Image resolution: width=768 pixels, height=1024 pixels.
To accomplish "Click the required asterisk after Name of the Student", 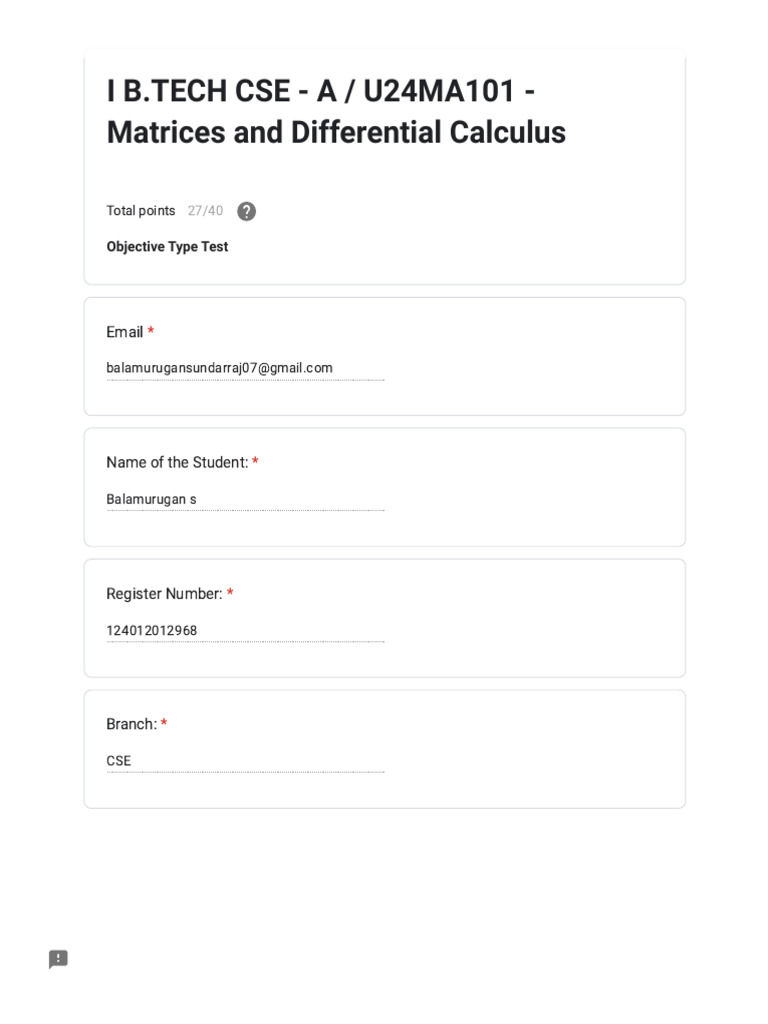I will pos(255,461).
